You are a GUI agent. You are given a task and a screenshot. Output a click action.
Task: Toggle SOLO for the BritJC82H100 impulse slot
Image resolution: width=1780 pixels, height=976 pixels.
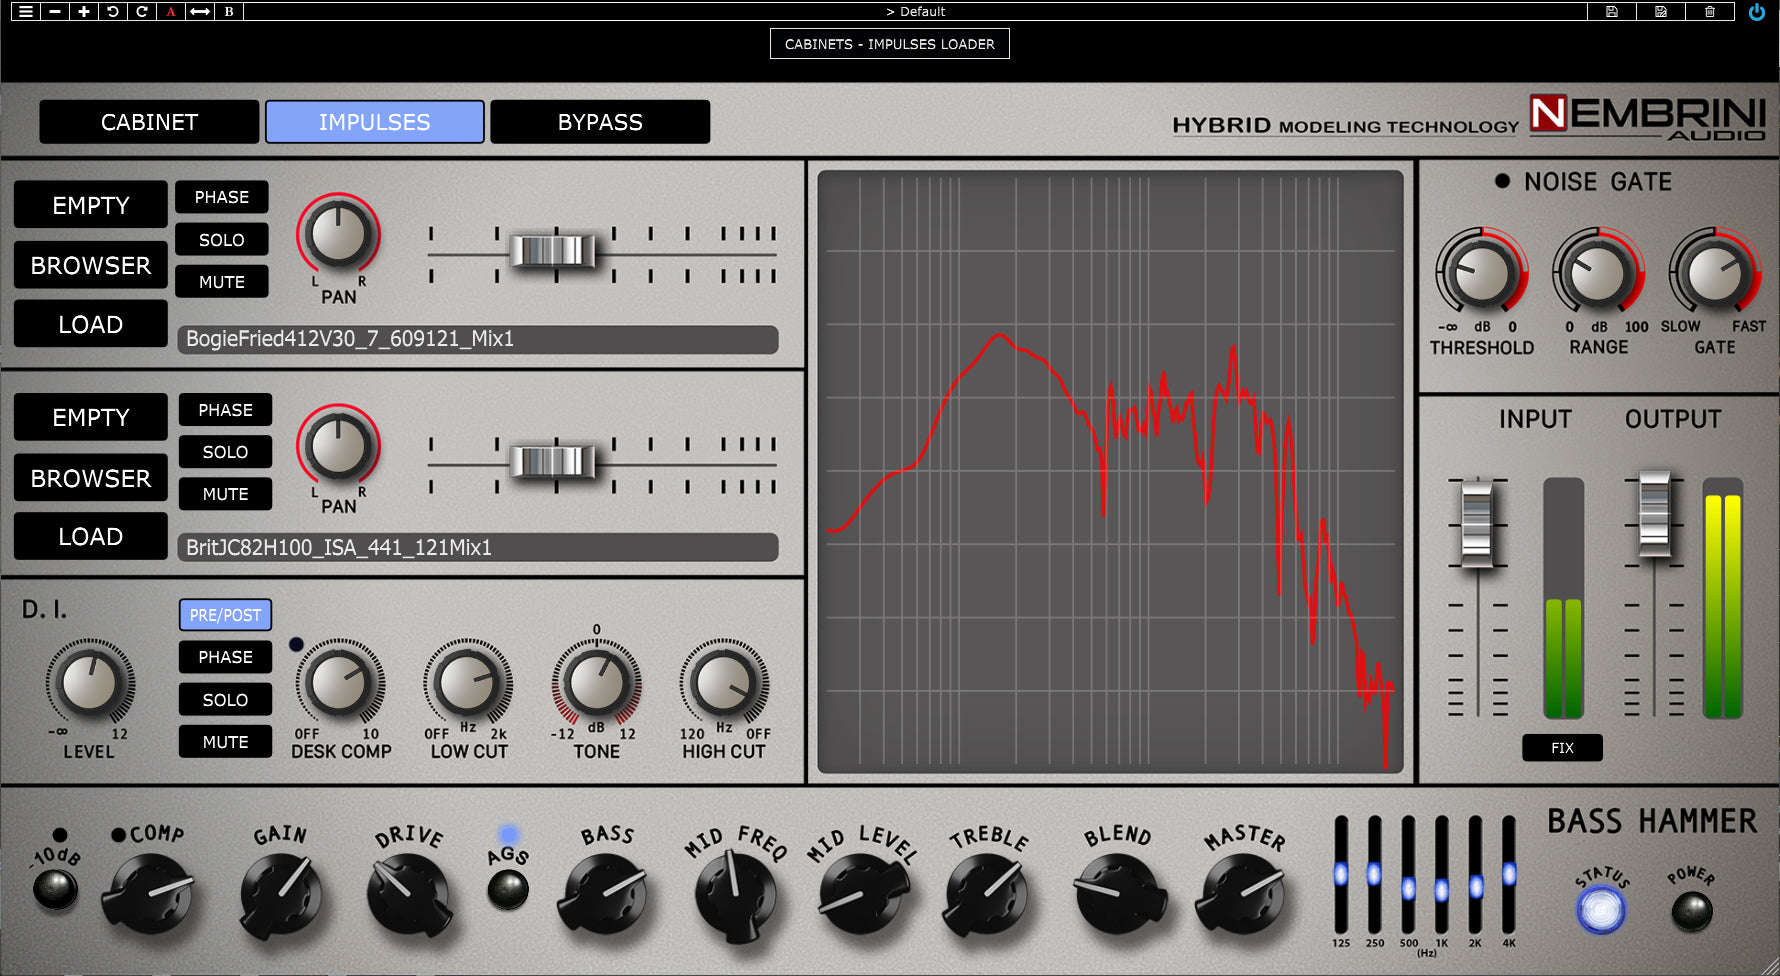click(x=226, y=452)
